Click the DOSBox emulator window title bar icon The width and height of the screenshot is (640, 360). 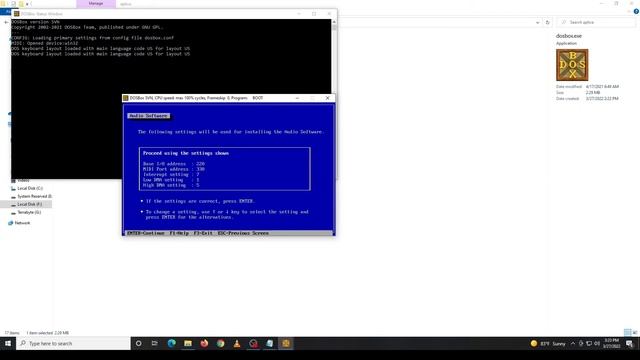pyautogui.click(x=126, y=98)
